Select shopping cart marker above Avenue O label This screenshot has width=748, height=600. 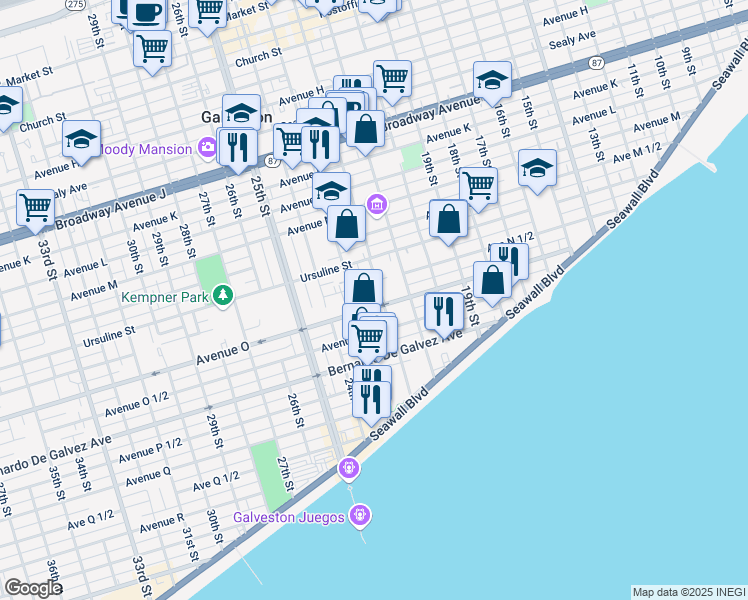pyautogui.click(x=367, y=339)
